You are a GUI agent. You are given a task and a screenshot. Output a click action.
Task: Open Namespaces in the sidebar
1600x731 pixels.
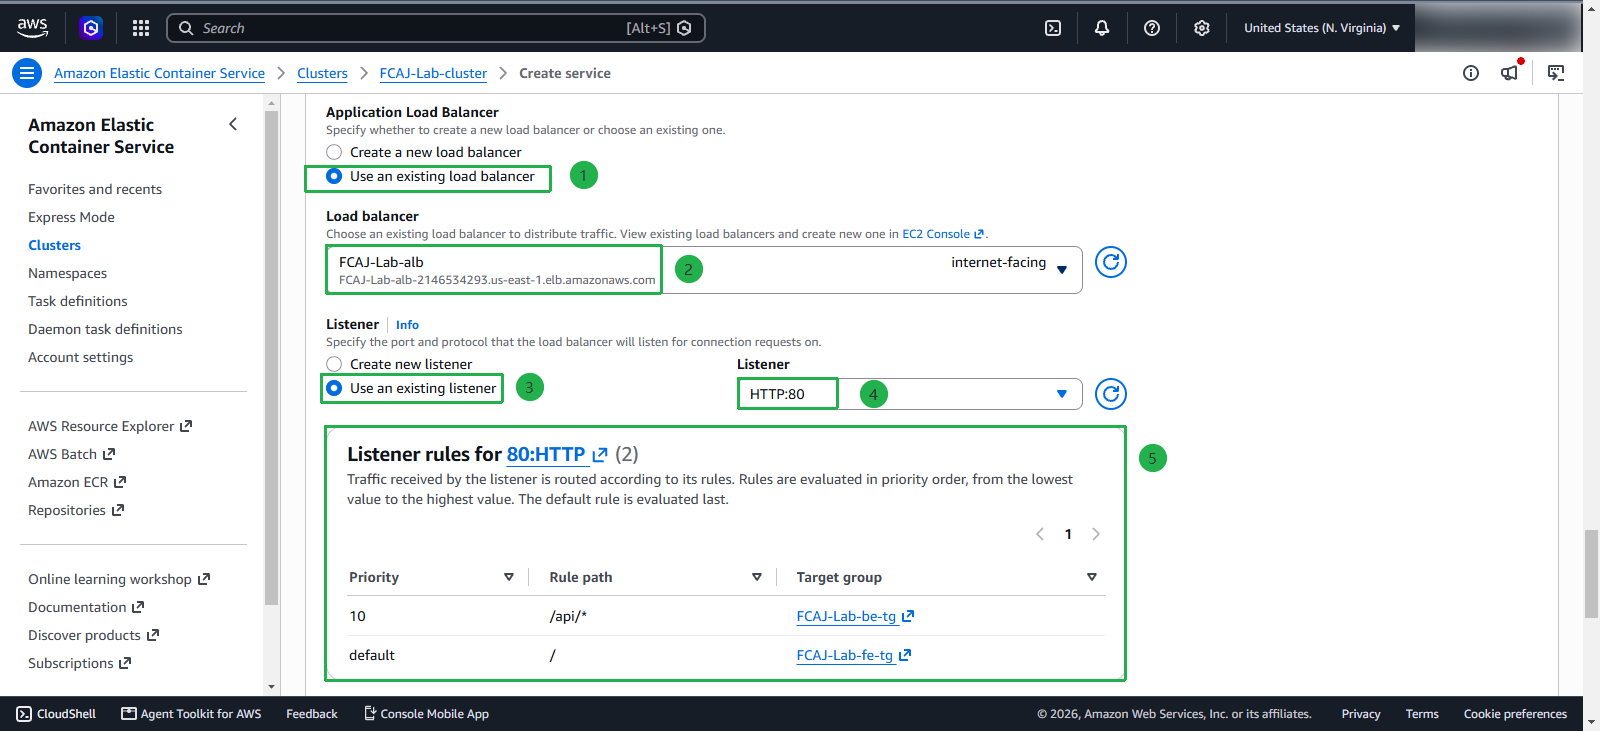(x=67, y=273)
